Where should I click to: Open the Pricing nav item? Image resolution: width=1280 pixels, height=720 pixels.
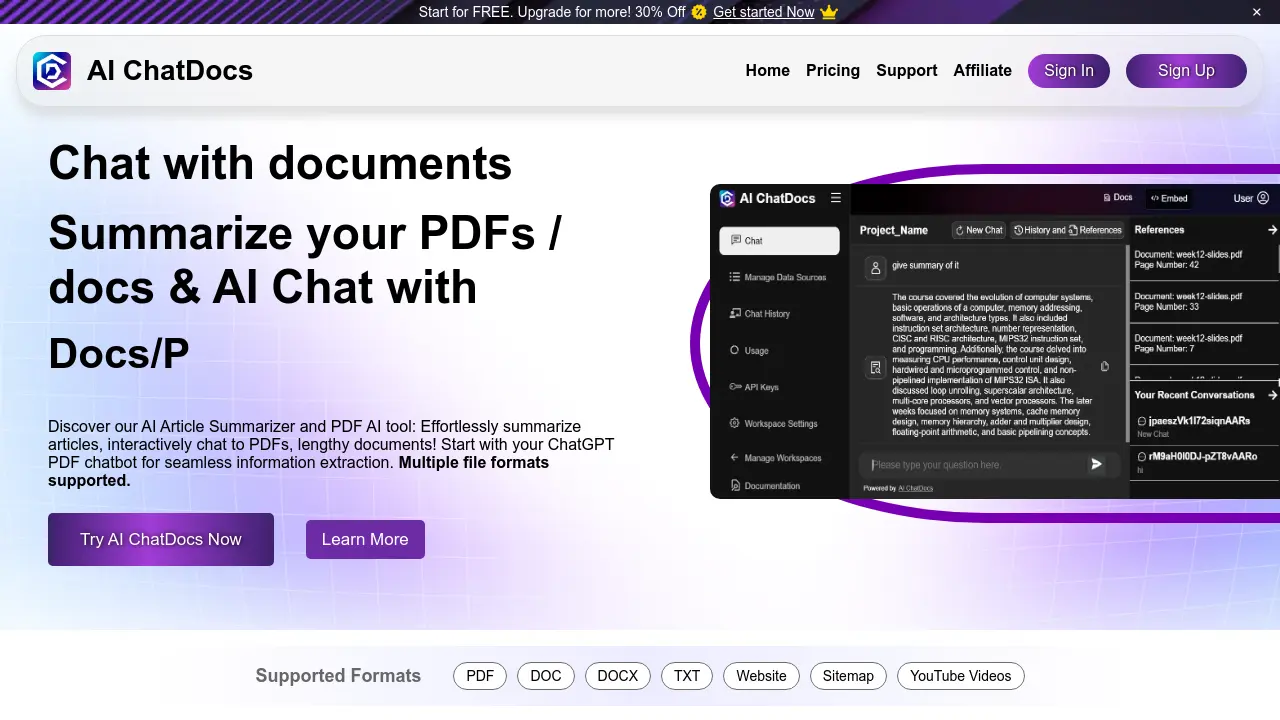point(833,71)
